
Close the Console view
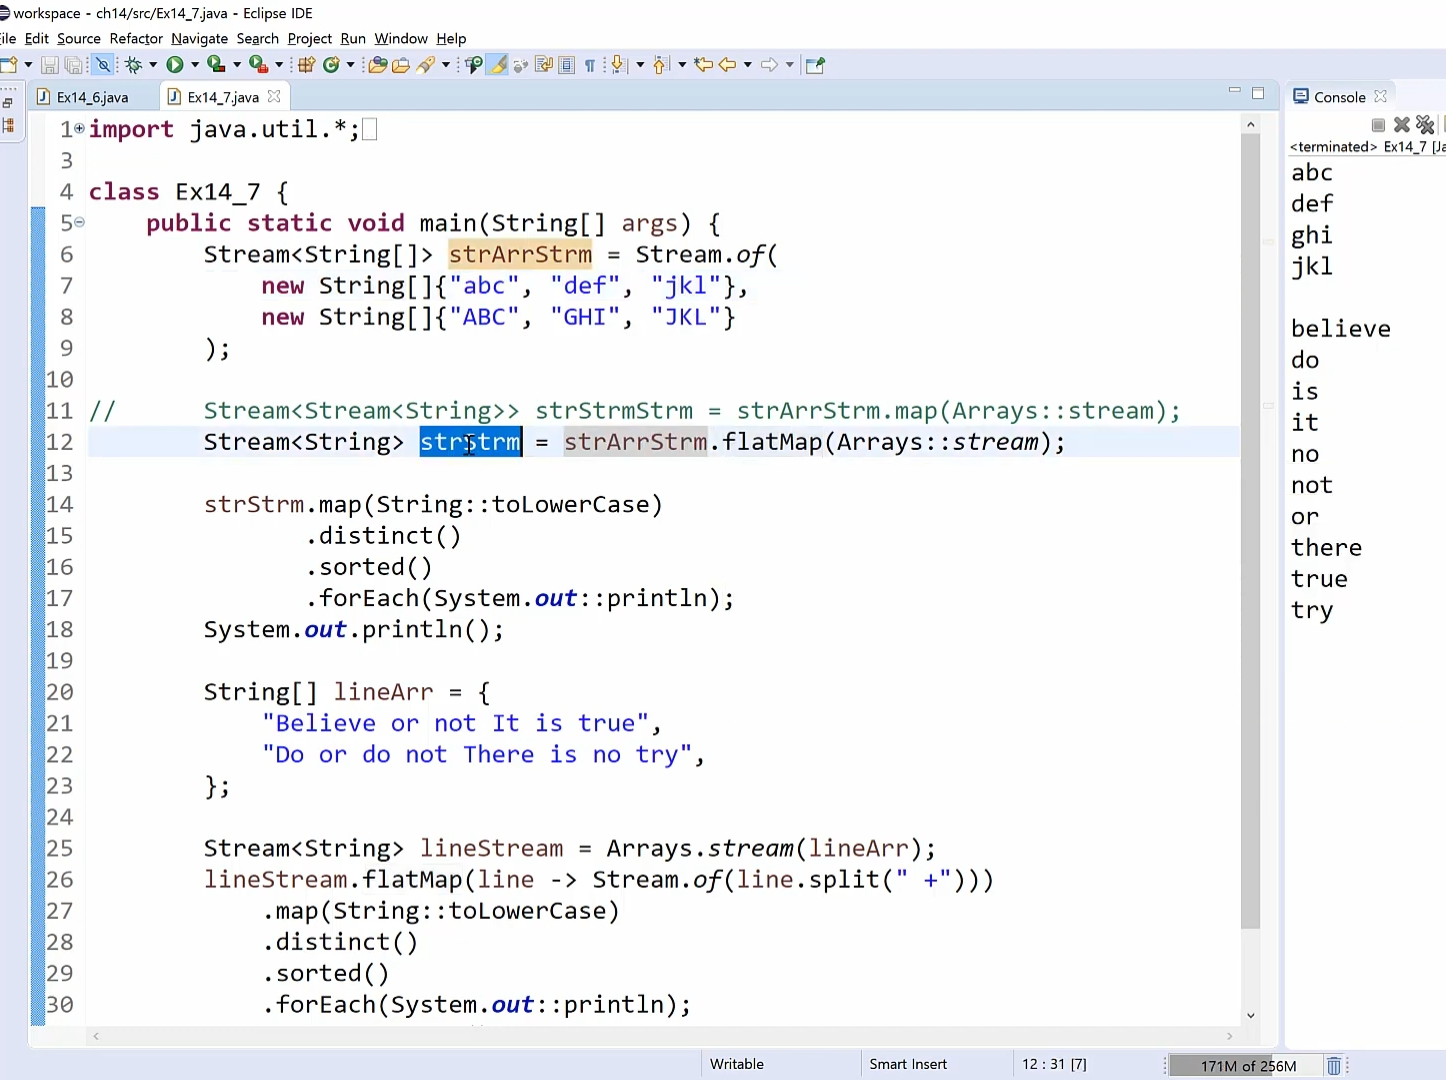[1381, 96]
